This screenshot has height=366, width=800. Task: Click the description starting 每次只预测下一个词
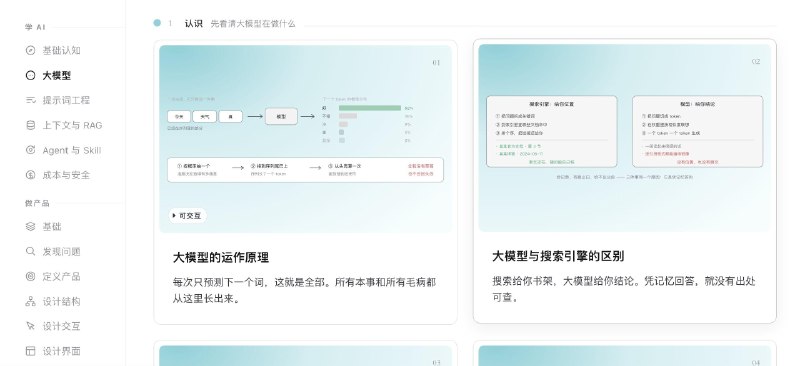click(x=304, y=290)
